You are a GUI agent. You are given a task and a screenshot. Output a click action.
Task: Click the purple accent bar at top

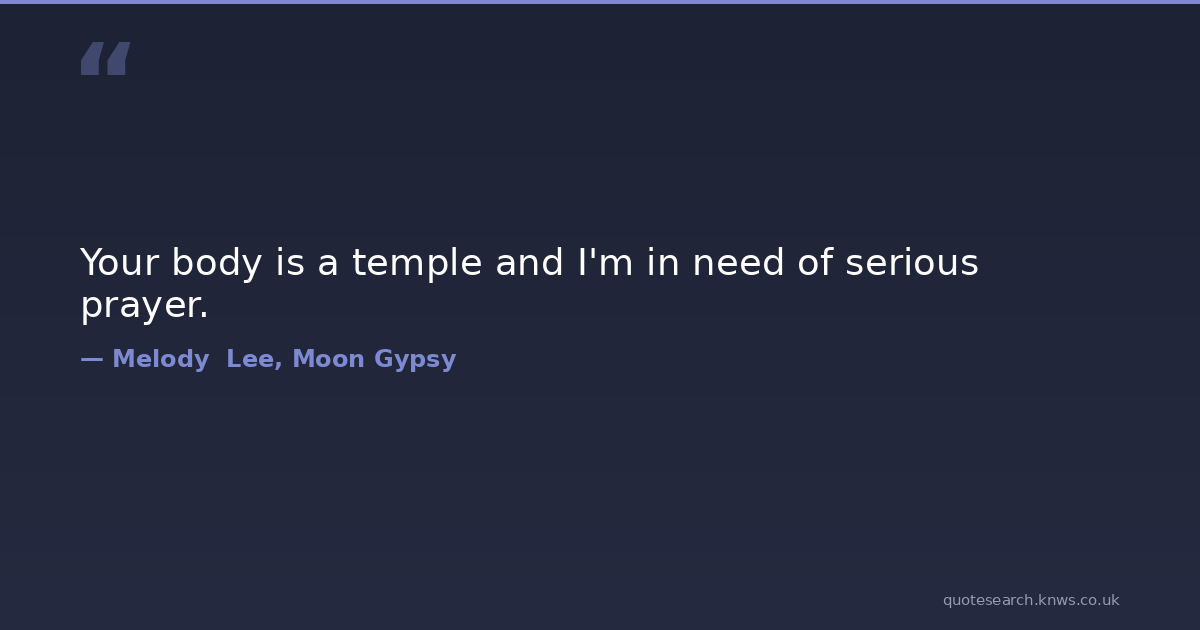click(x=600, y=2)
